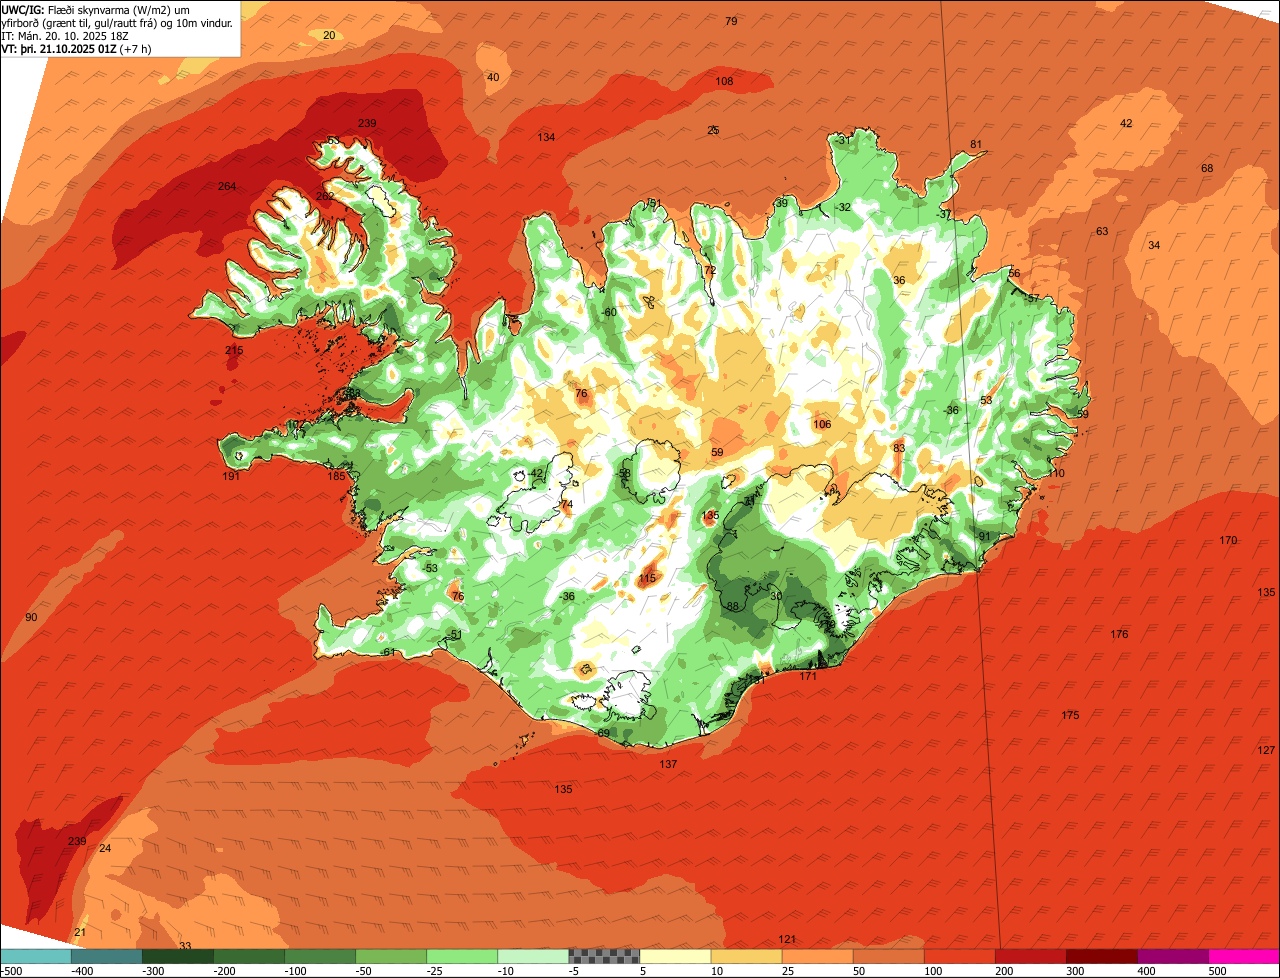Select the value '115' in the southern interior
1280x978 pixels.
click(647, 579)
